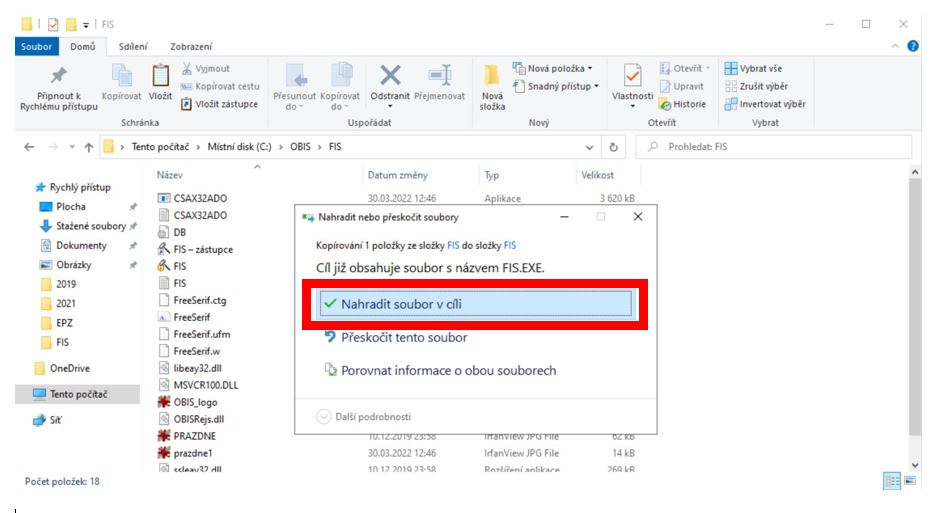Open the help question mark icon
The image size is (935, 513).
coord(912,46)
